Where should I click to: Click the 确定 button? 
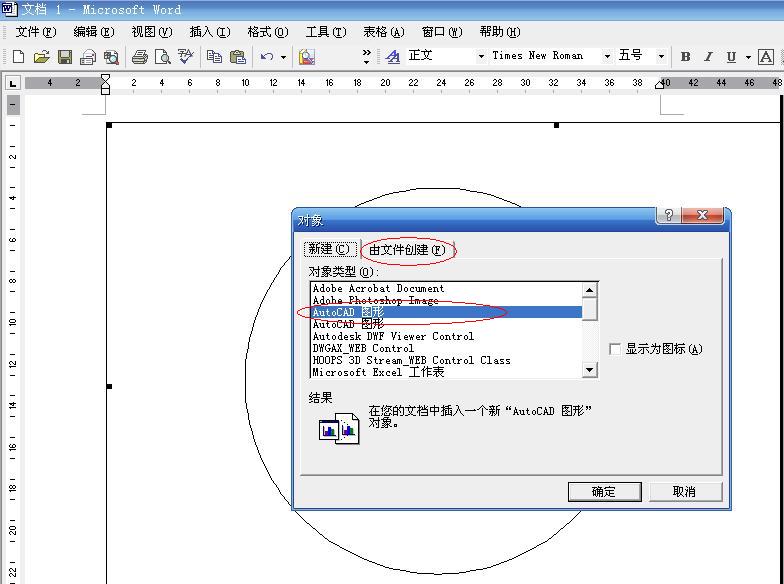pyautogui.click(x=604, y=492)
